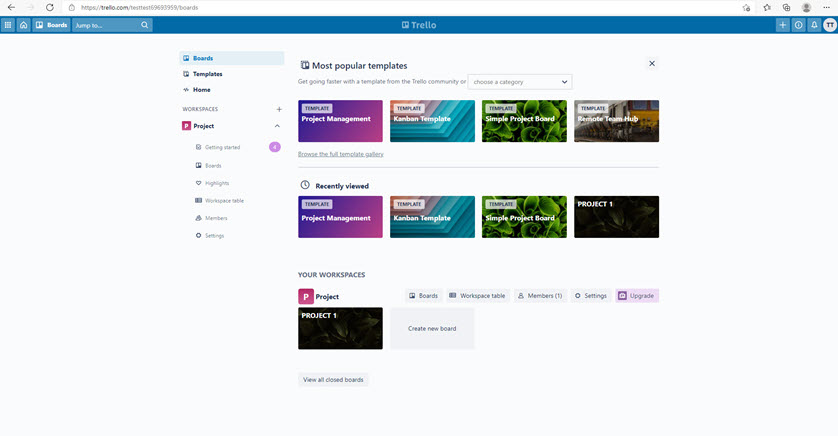Open PROJECT 1 board under Your Workspaces
The width and height of the screenshot is (838, 436).
(x=340, y=329)
